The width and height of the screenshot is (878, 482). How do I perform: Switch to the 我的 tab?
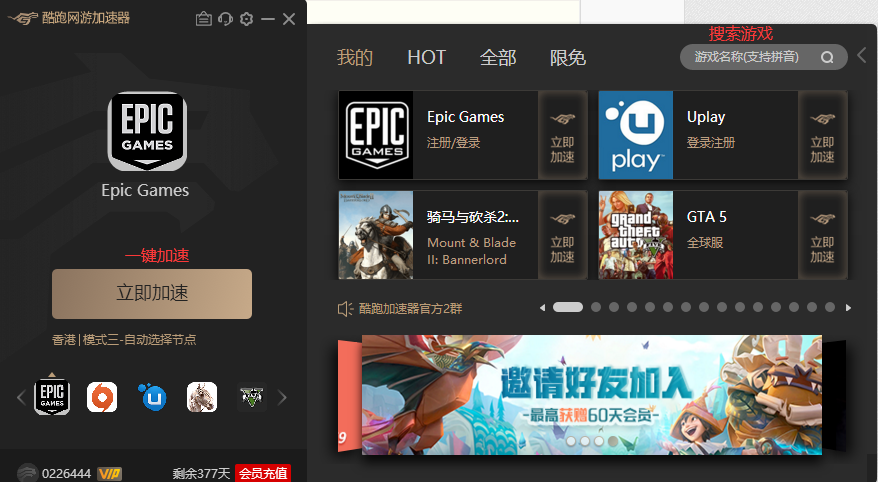tap(354, 57)
